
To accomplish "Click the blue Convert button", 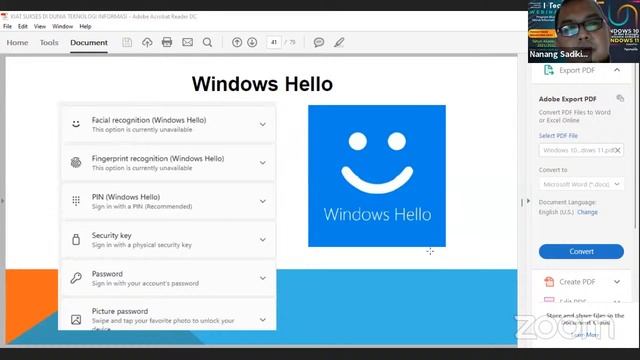I will pyautogui.click(x=581, y=251).
